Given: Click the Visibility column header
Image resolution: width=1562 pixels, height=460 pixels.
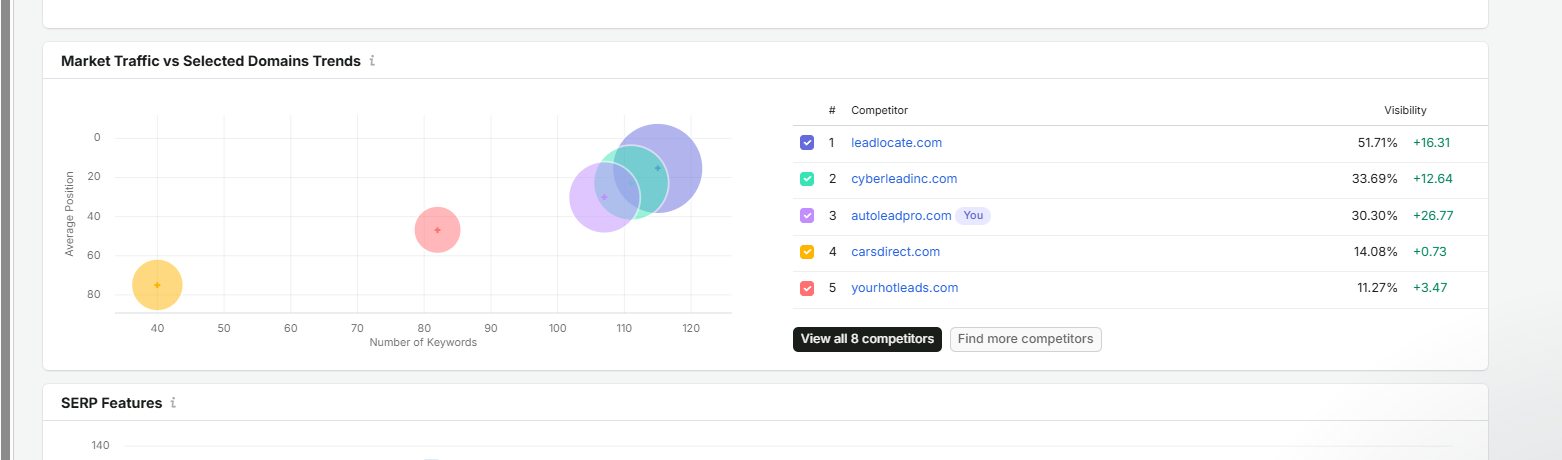Looking at the screenshot, I should pyautogui.click(x=1405, y=110).
